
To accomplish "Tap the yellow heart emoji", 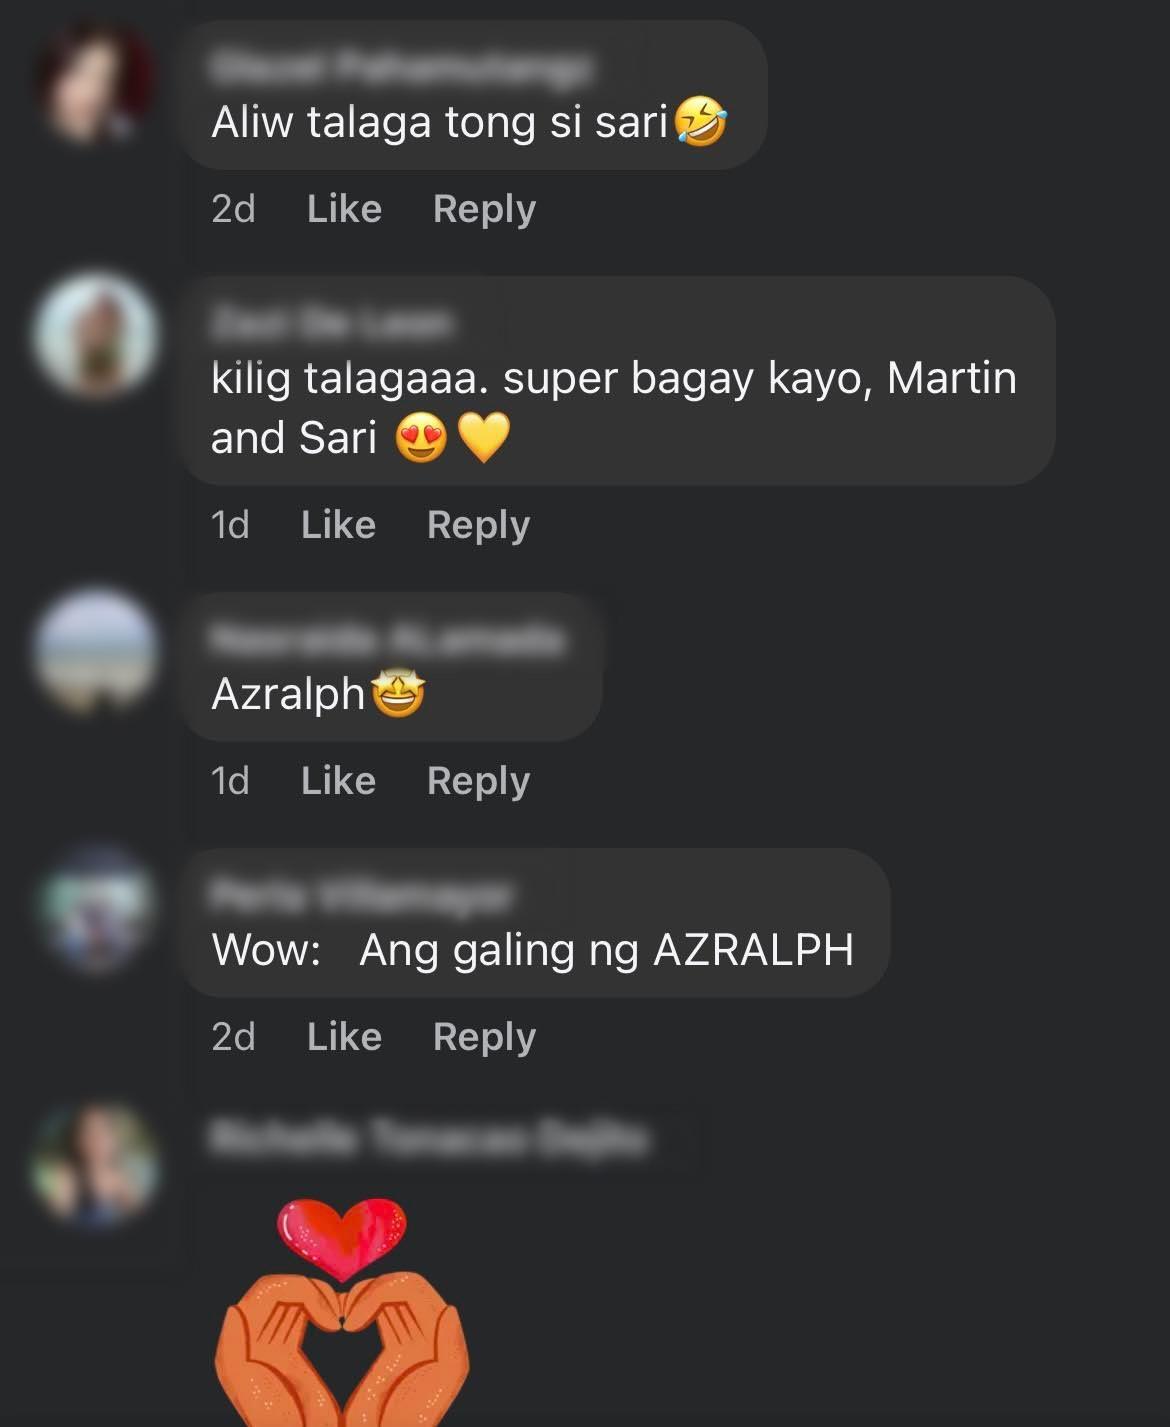I will pyautogui.click(x=484, y=439).
